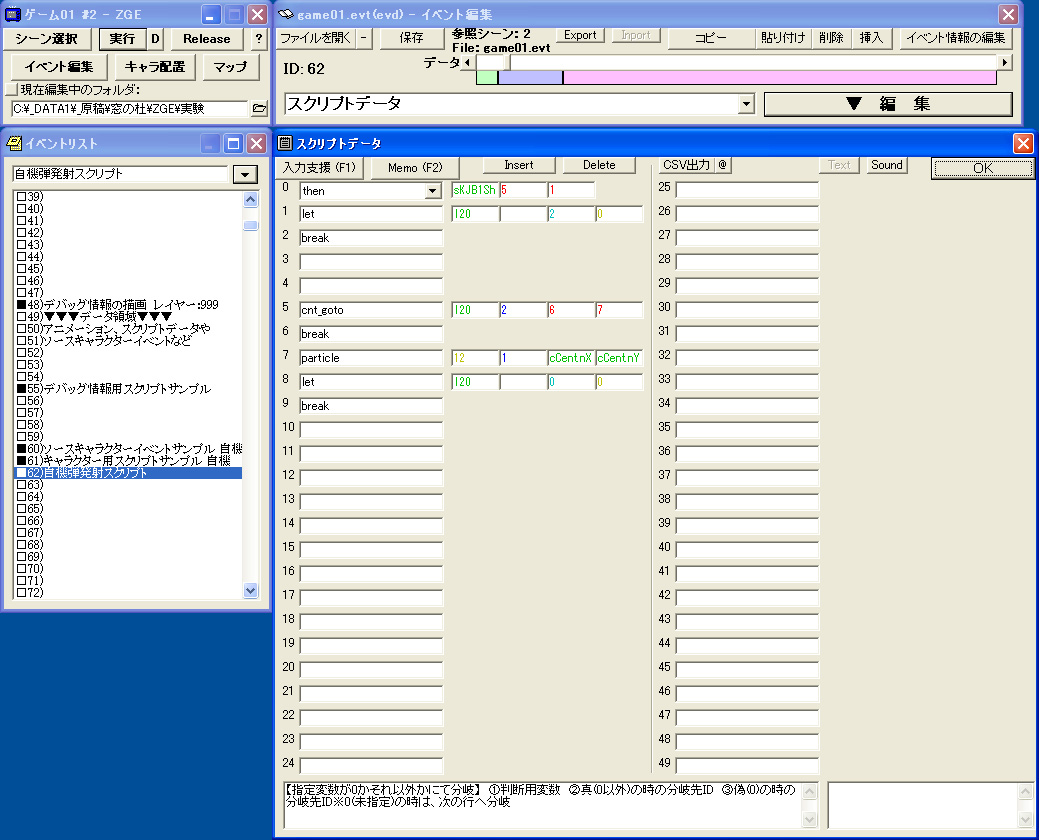This screenshot has width=1039, height=840.
Task: Click folder path field C:¥_DATA1
Action: click(129, 109)
